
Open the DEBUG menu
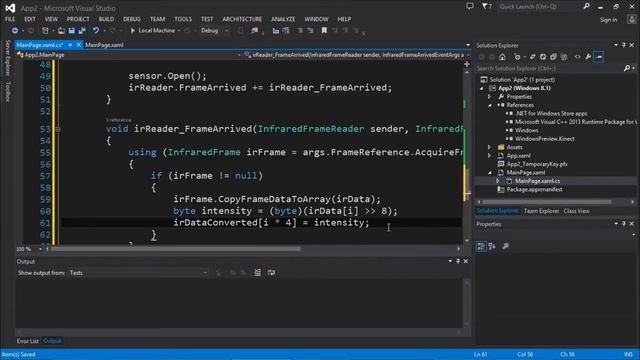(x=132, y=19)
